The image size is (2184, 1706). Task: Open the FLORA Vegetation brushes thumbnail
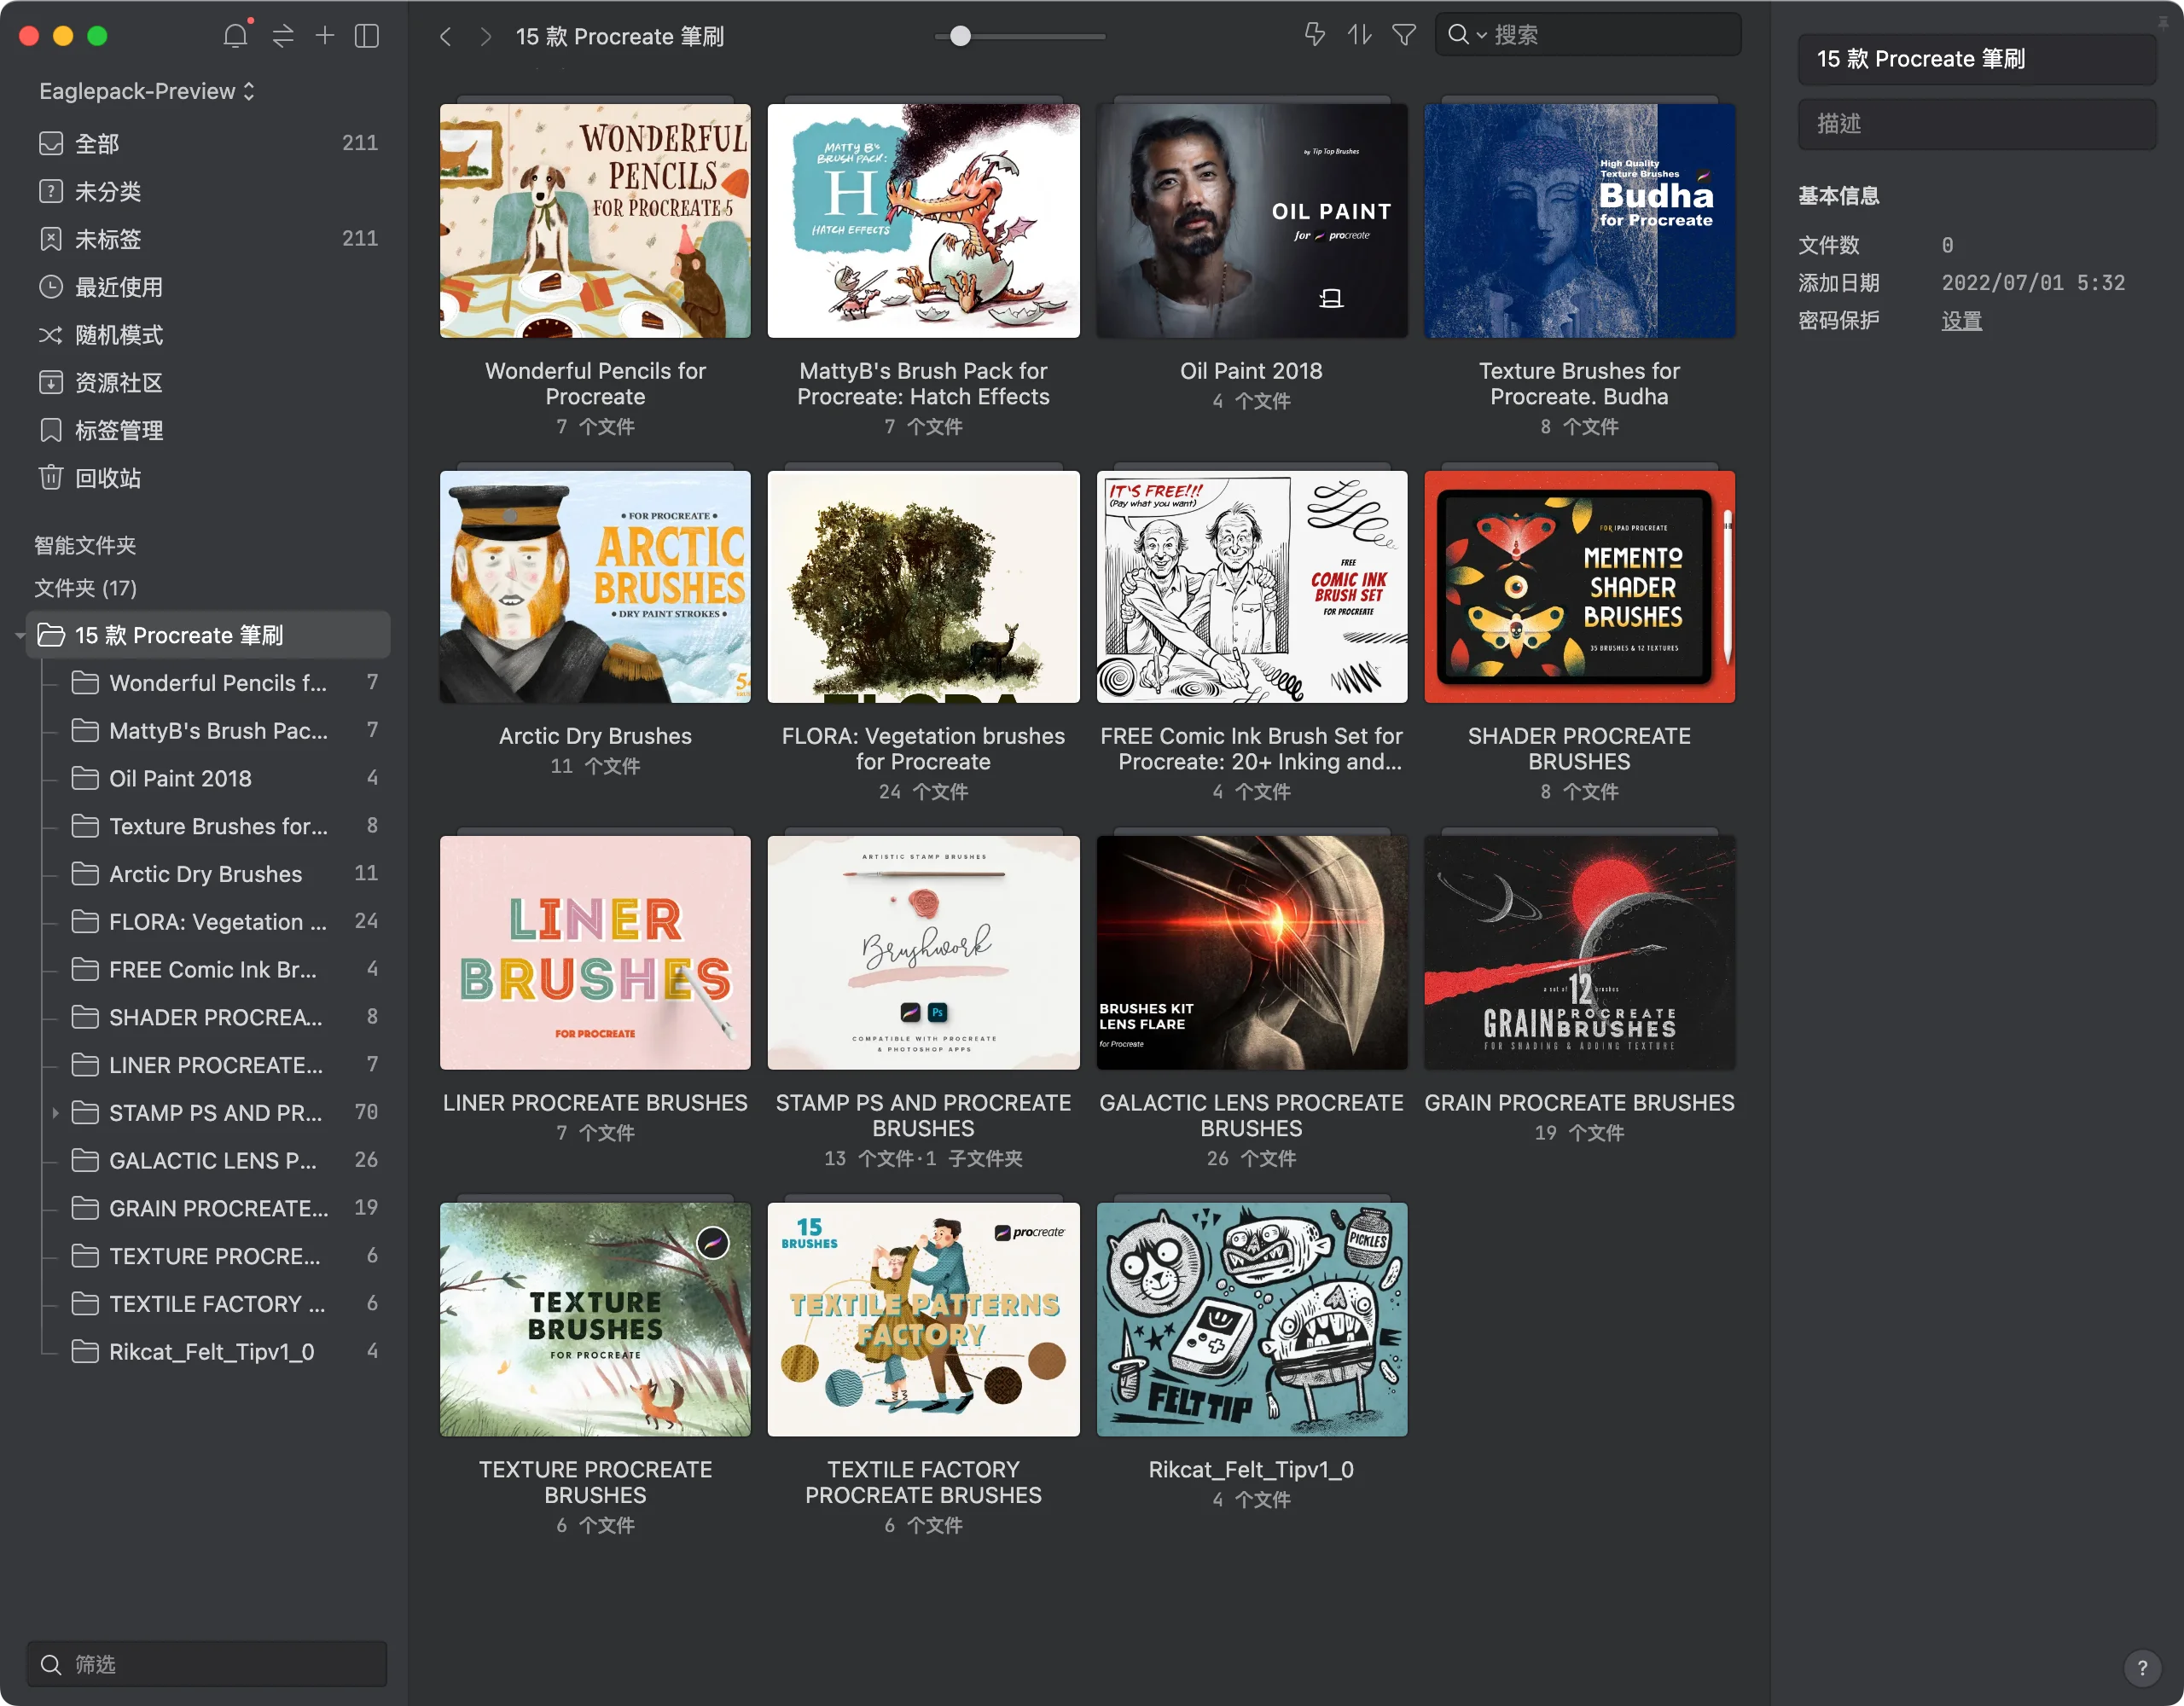tap(923, 587)
